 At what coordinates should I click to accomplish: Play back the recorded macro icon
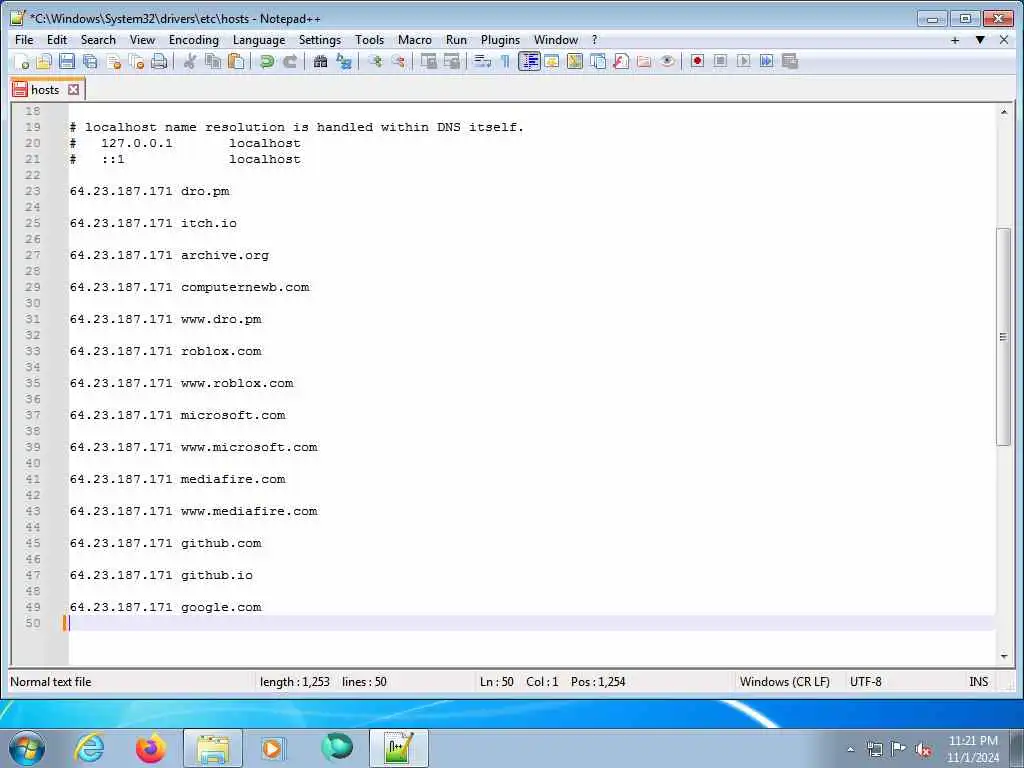[x=743, y=61]
